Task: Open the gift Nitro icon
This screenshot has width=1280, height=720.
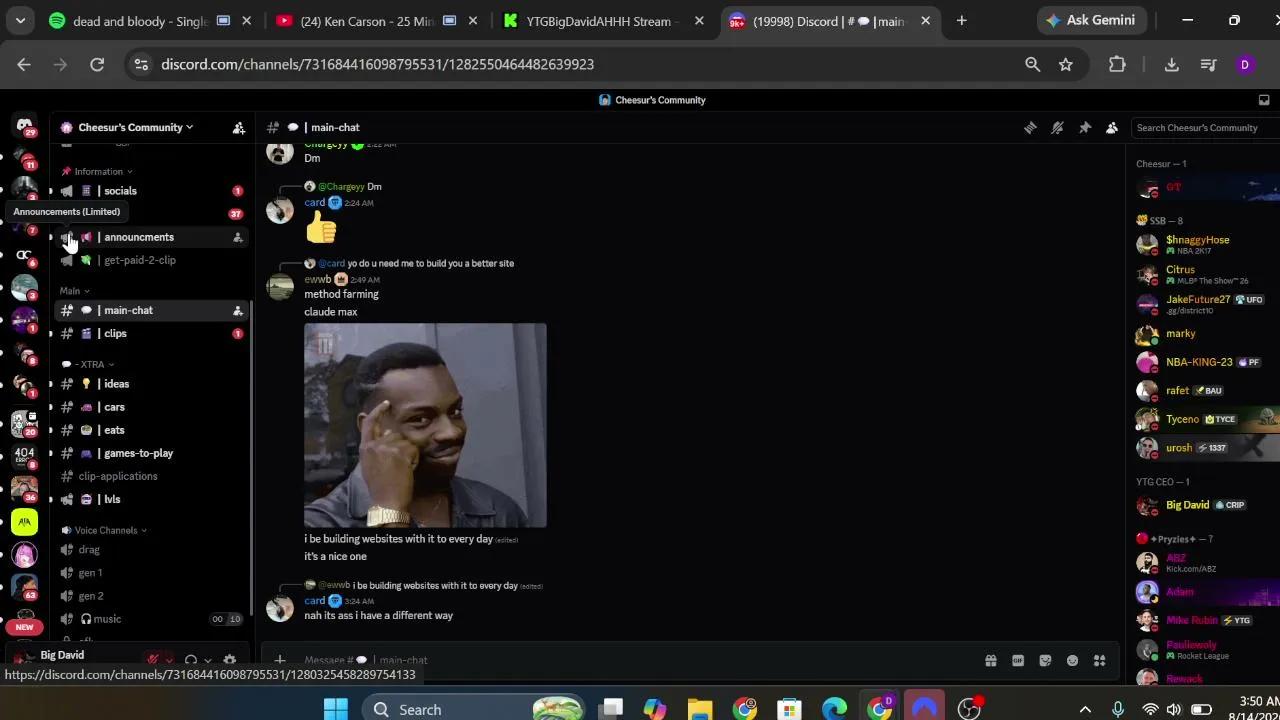Action: click(991, 660)
